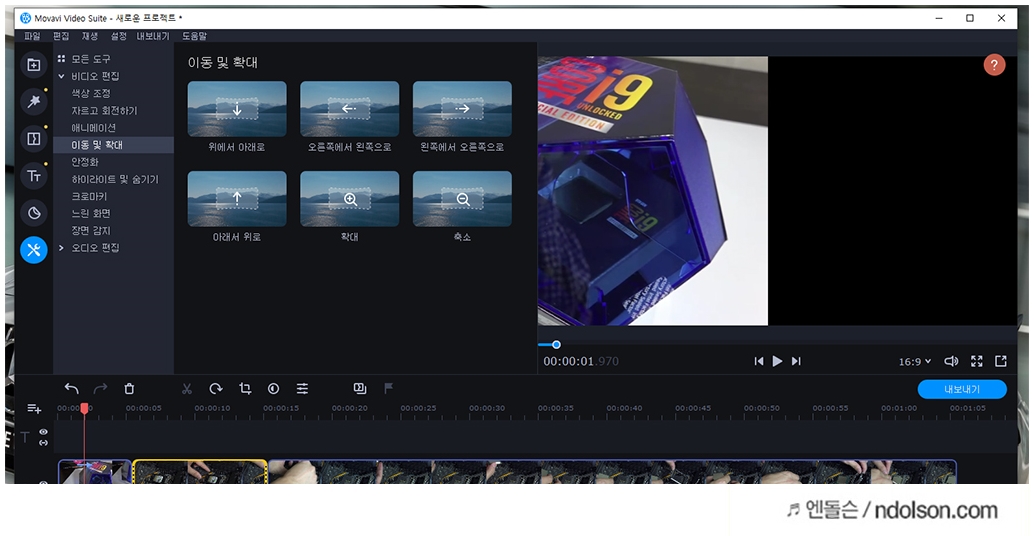Choose 오른쪽에서 왼쪽으로 pan preset
The height and width of the screenshot is (536, 1034).
[350, 109]
